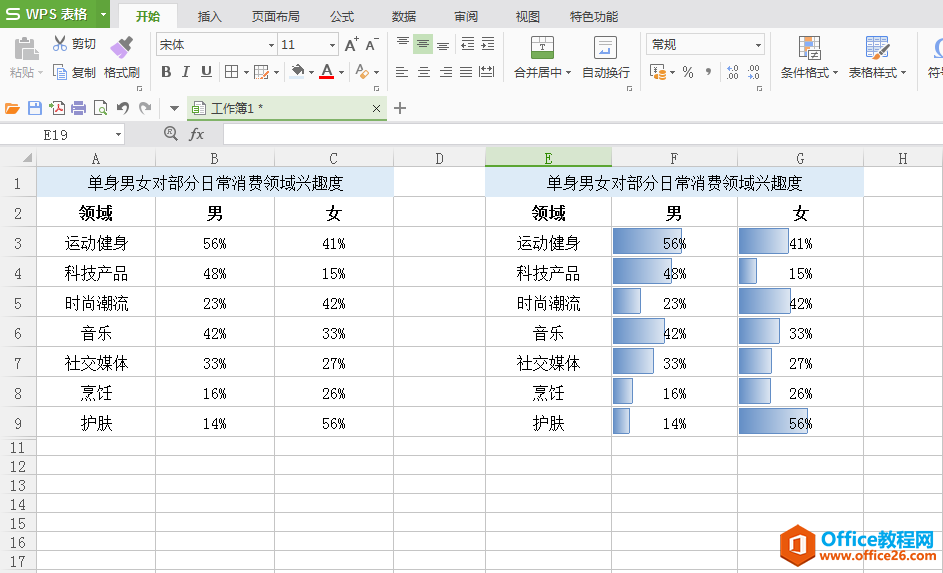Open Conditional Formatting (条件格式) menu
The width and height of the screenshot is (943, 573).
click(x=809, y=58)
